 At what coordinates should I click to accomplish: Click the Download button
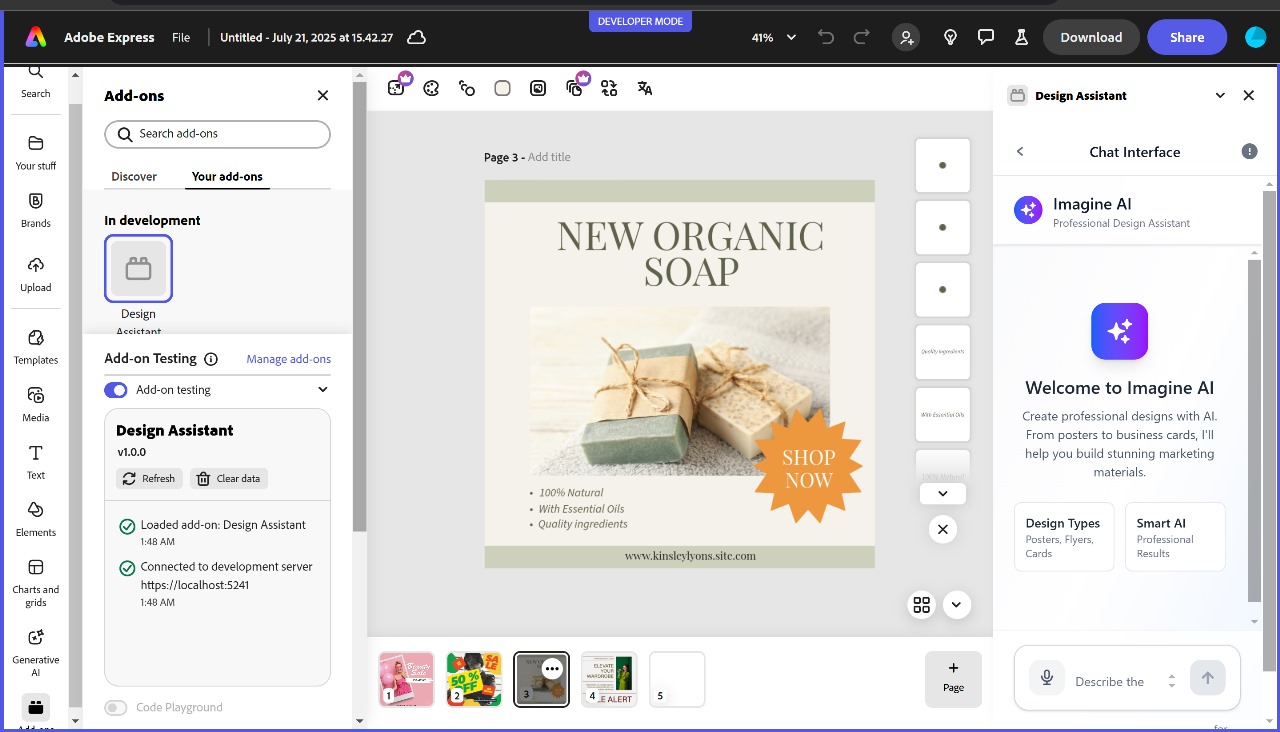pyautogui.click(x=1091, y=37)
